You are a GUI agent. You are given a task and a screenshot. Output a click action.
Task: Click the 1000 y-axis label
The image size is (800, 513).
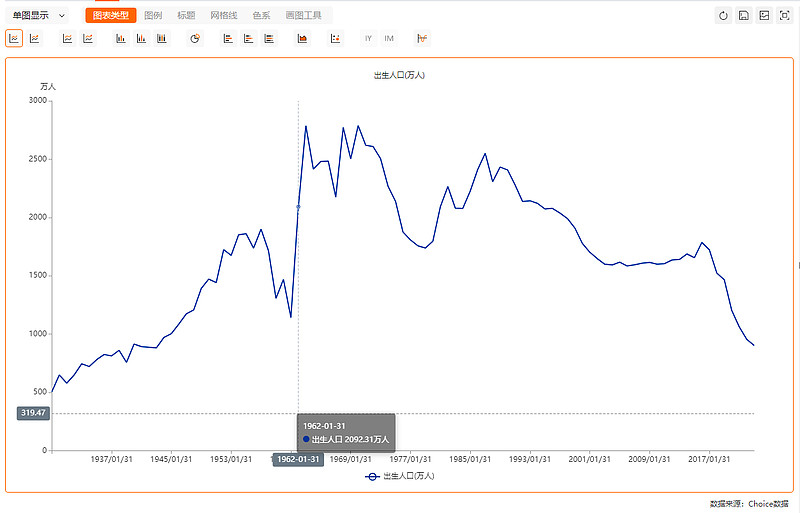click(x=38, y=333)
